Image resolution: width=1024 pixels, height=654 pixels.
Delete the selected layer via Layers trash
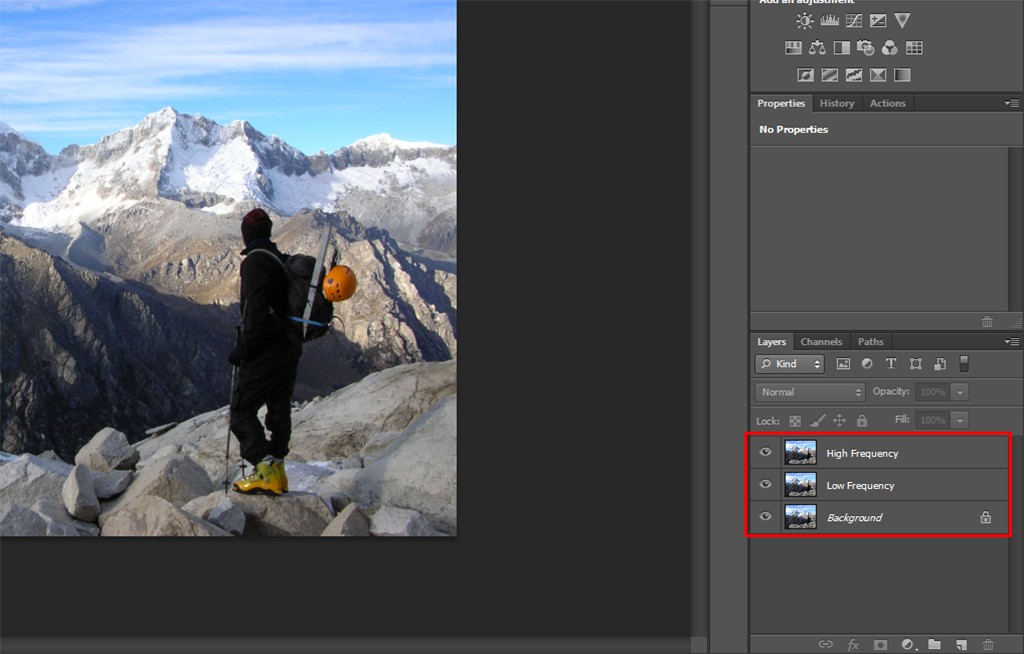click(x=988, y=645)
